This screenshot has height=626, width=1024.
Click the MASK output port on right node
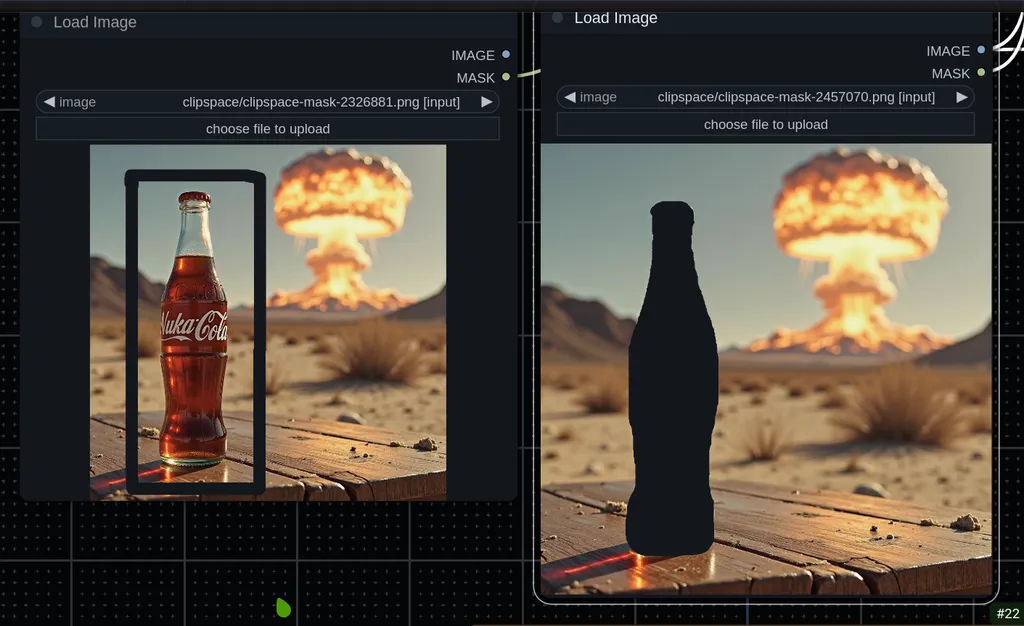tap(981, 72)
